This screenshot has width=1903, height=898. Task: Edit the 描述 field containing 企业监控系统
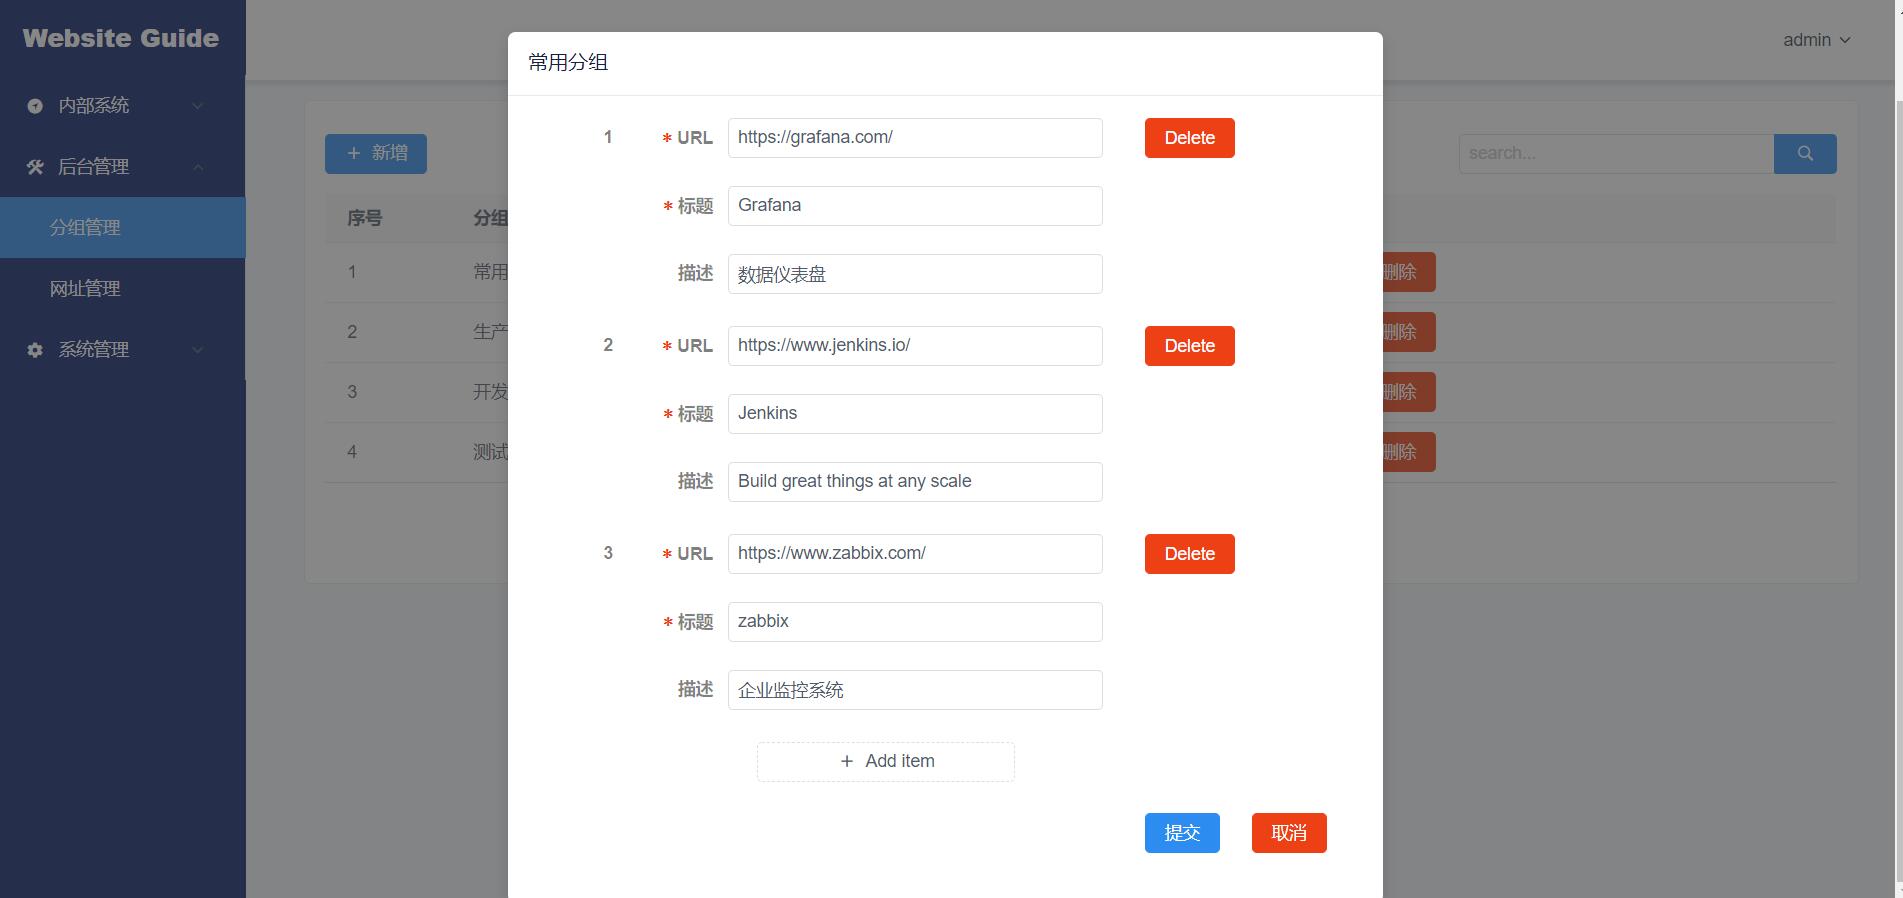915,690
